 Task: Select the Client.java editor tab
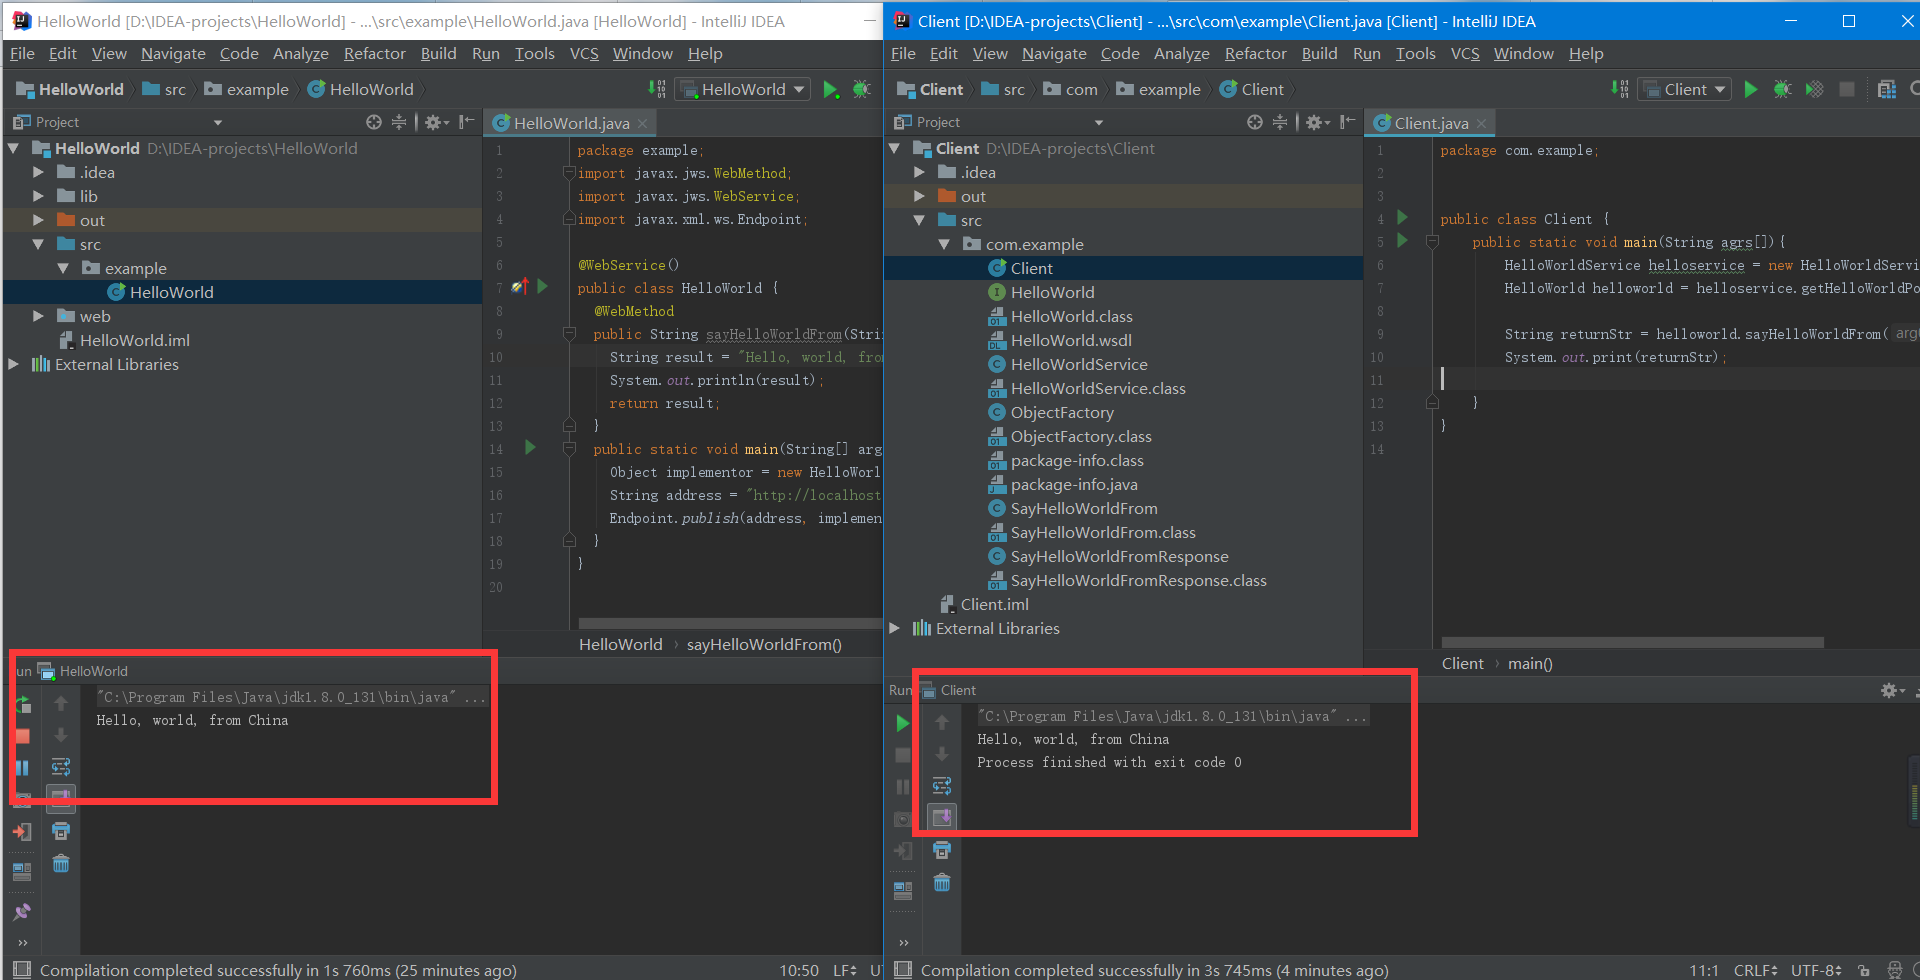click(1431, 123)
